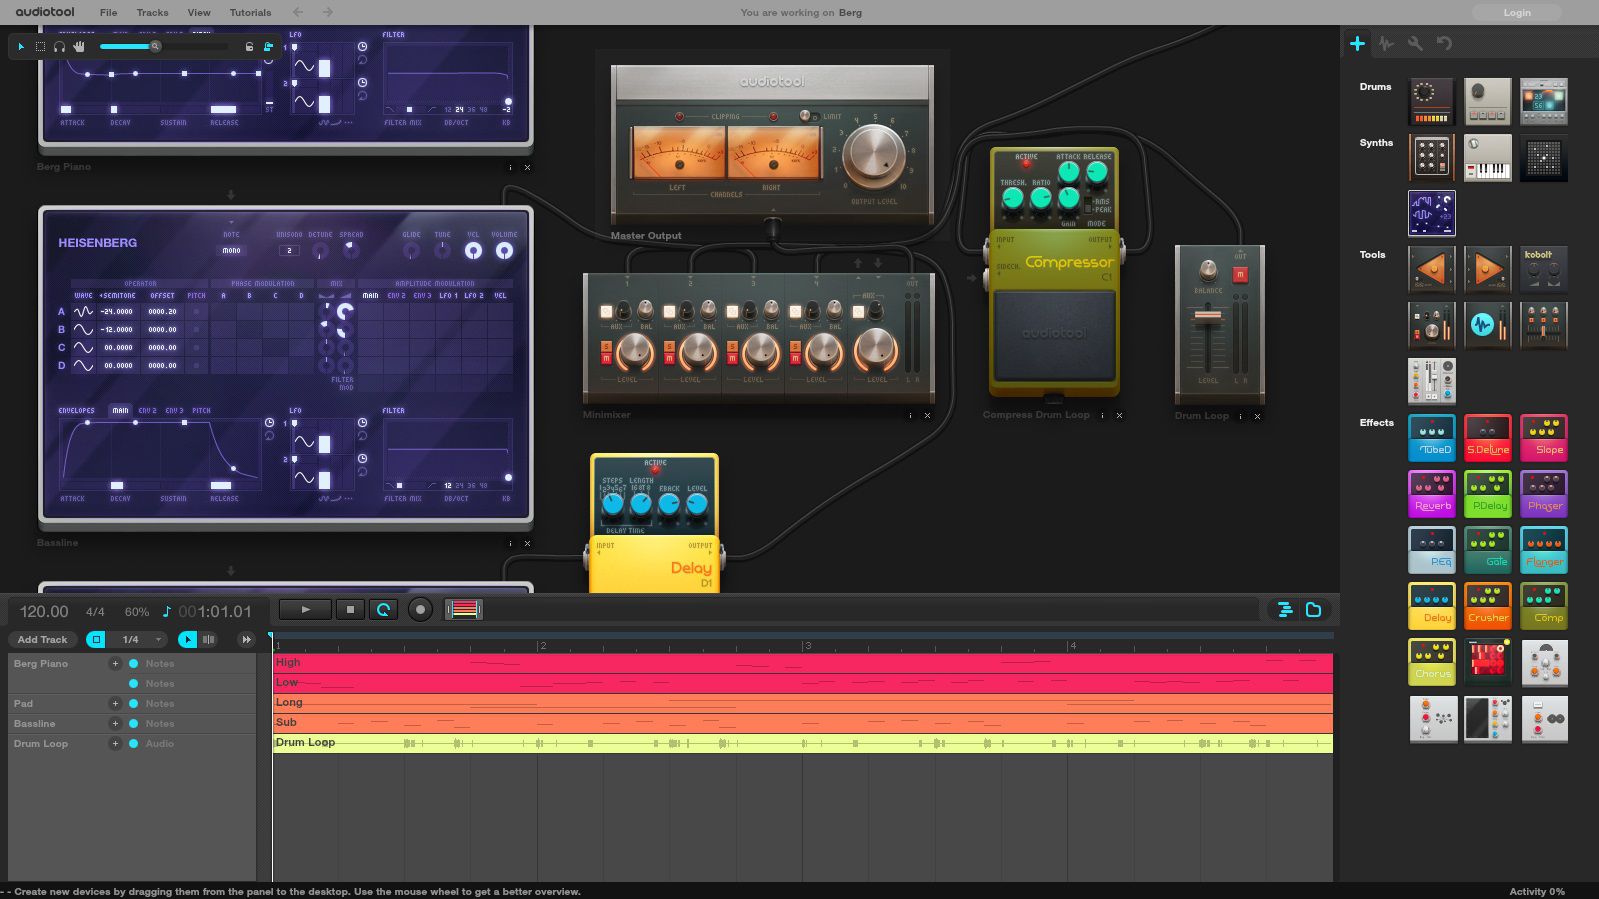Image resolution: width=1599 pixels, height=899 pixels.
Task: Select the P.Delay effect pedal
Action: tap(1487, 494)
